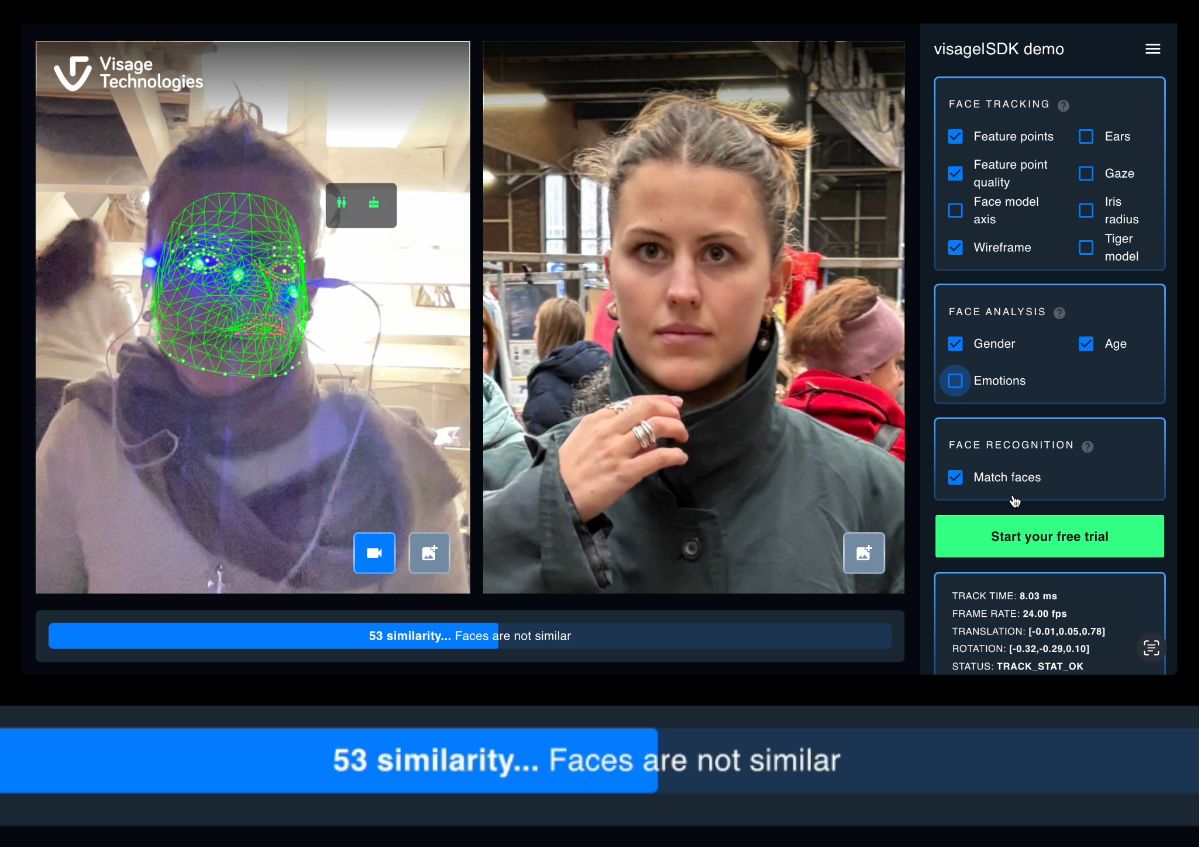
Task: Open the Face Recognition help icon
Action: click(x=1087, y=446)
